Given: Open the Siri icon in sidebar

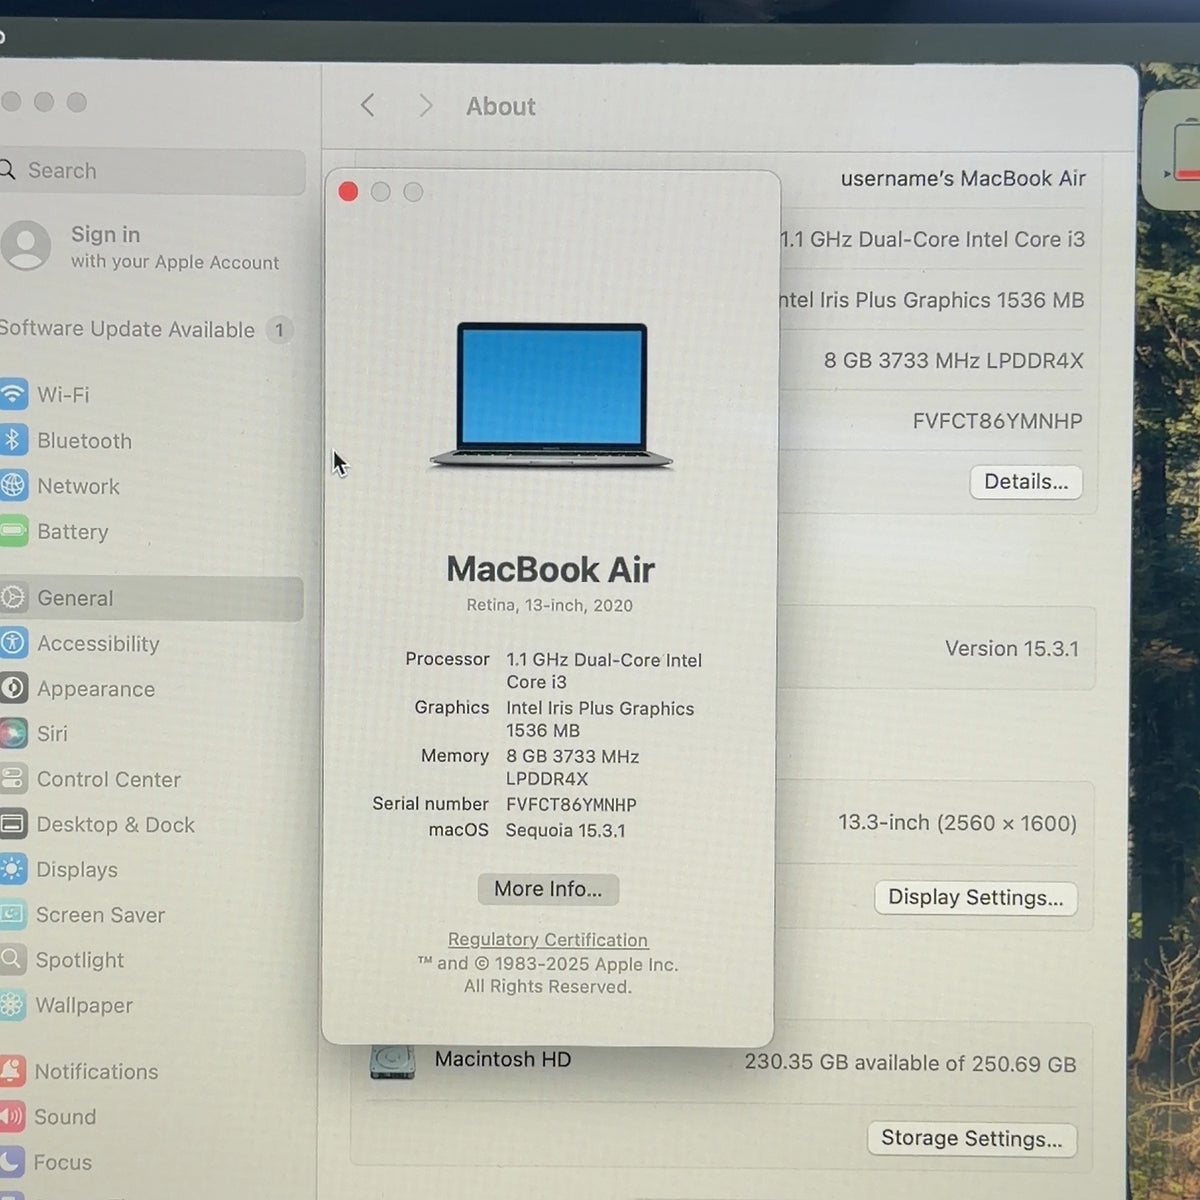Looking at the screenshot, I should [13, 733].
